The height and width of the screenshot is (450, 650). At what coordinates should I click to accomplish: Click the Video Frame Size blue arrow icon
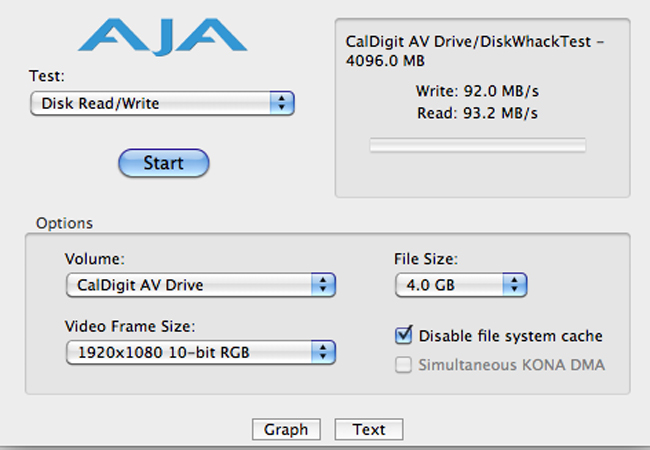[x=323, y=352]
